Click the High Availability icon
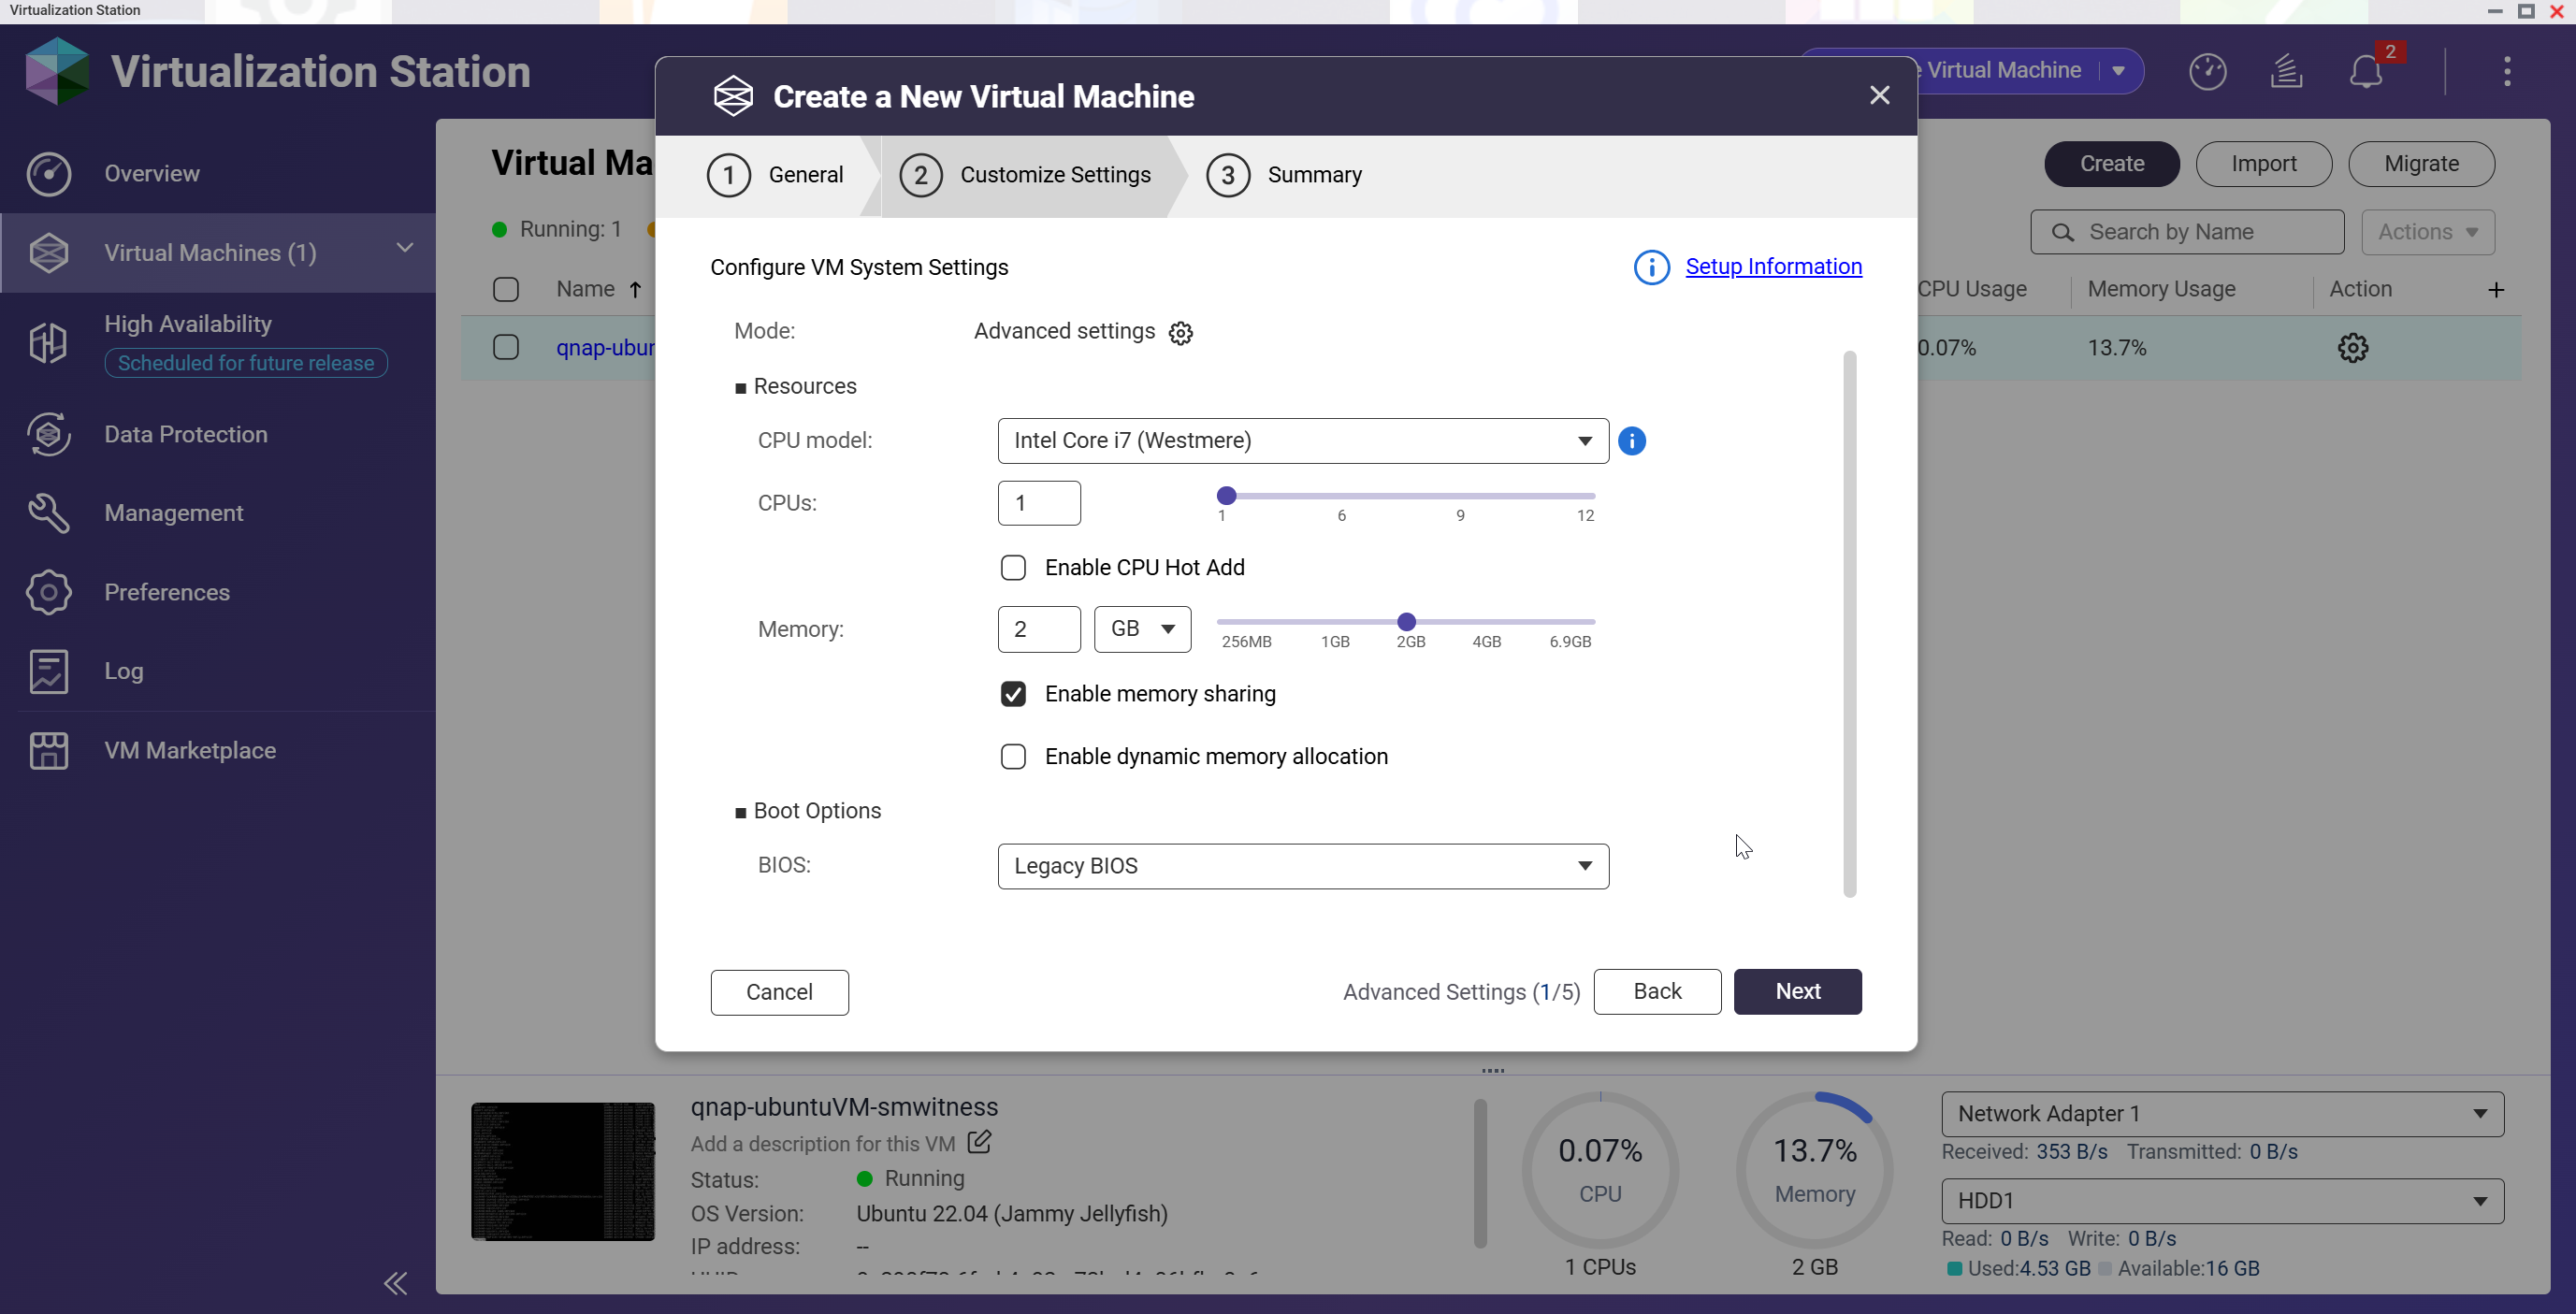Viewport: 2576px width, 1314px height. pyautogui.click(x=48, y=342)
